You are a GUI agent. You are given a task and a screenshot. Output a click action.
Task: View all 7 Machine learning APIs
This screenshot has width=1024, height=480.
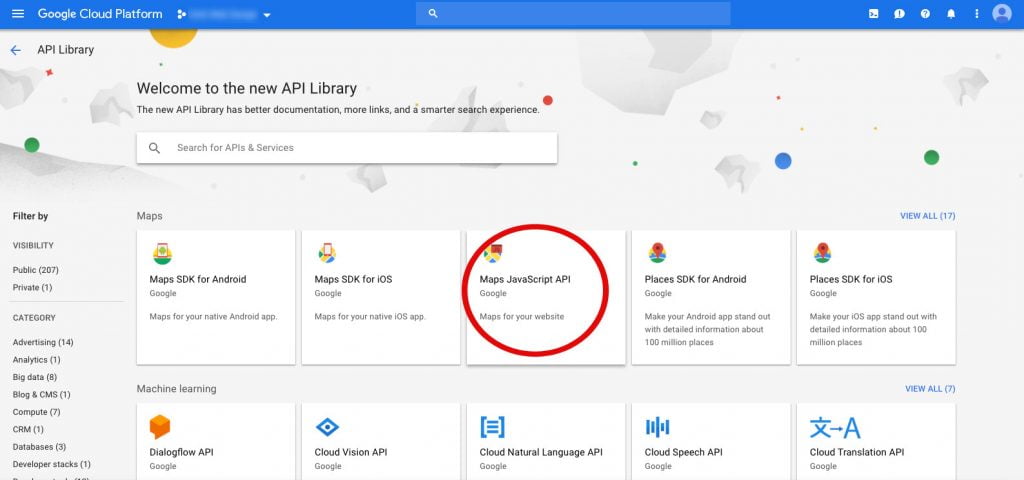(x=930, y=389)
